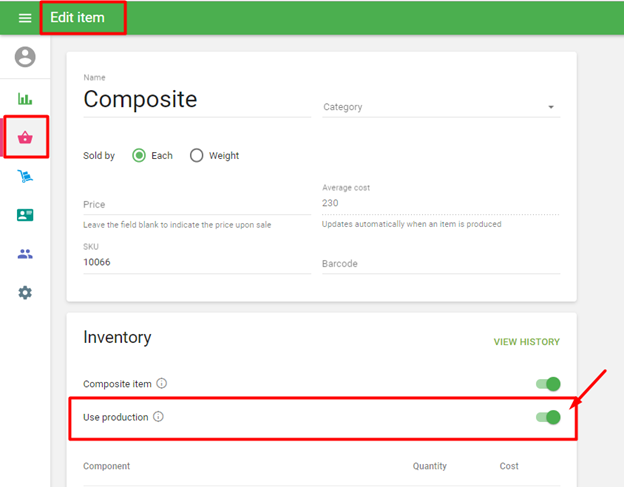Edit the SKU field showing 10066
624x487 pixels.
[197, 262]
